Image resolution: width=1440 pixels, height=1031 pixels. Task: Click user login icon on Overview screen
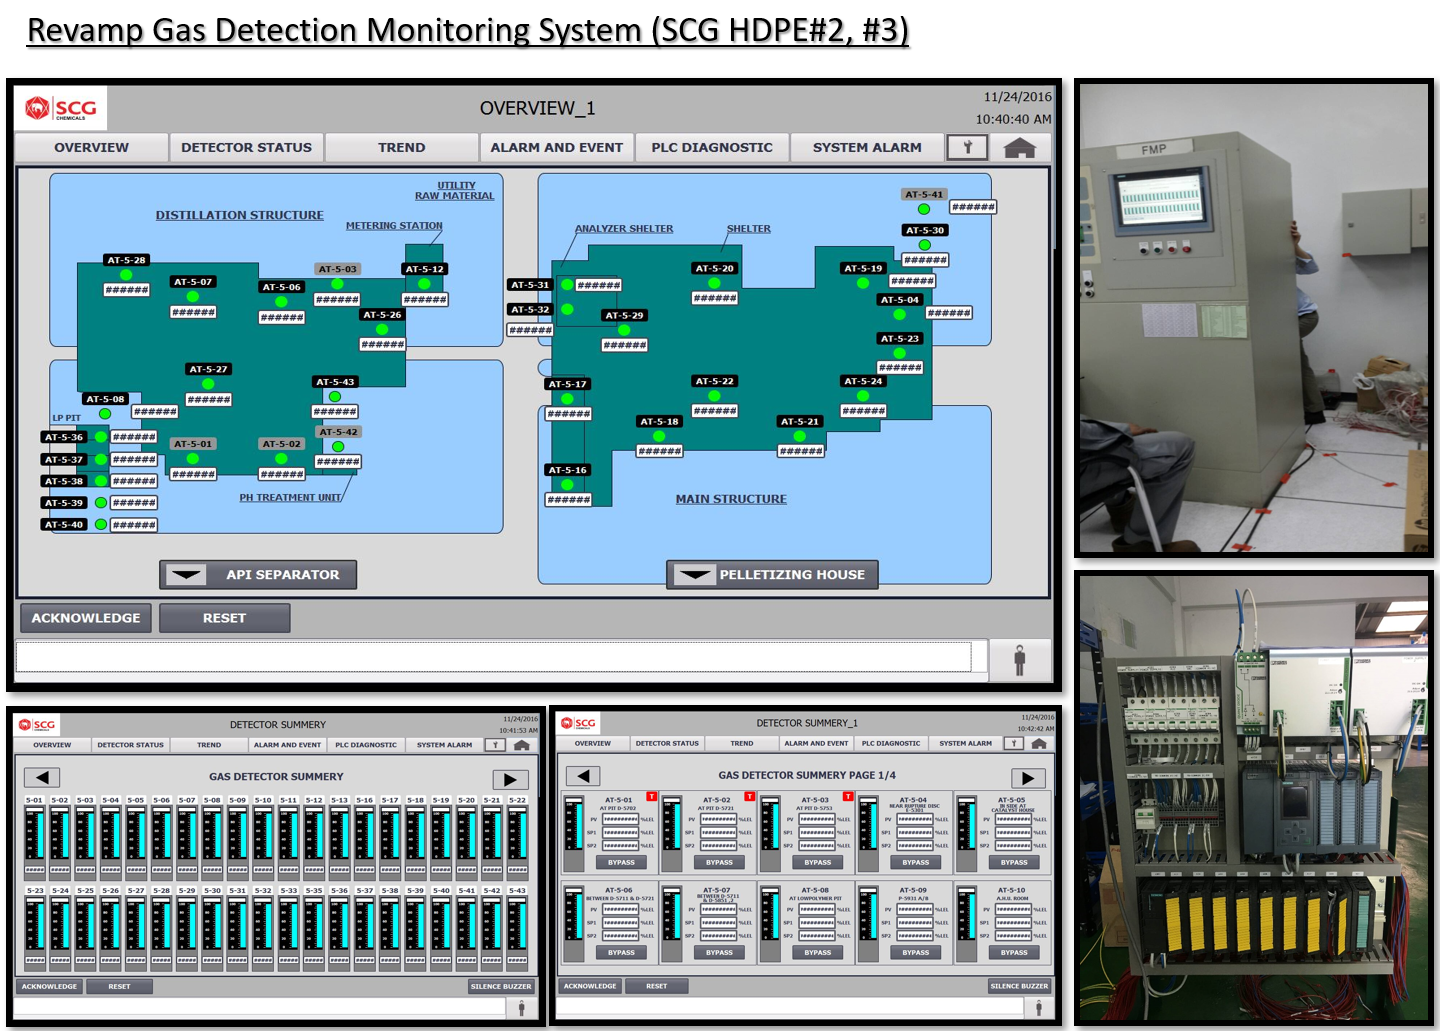[1019, 661]
